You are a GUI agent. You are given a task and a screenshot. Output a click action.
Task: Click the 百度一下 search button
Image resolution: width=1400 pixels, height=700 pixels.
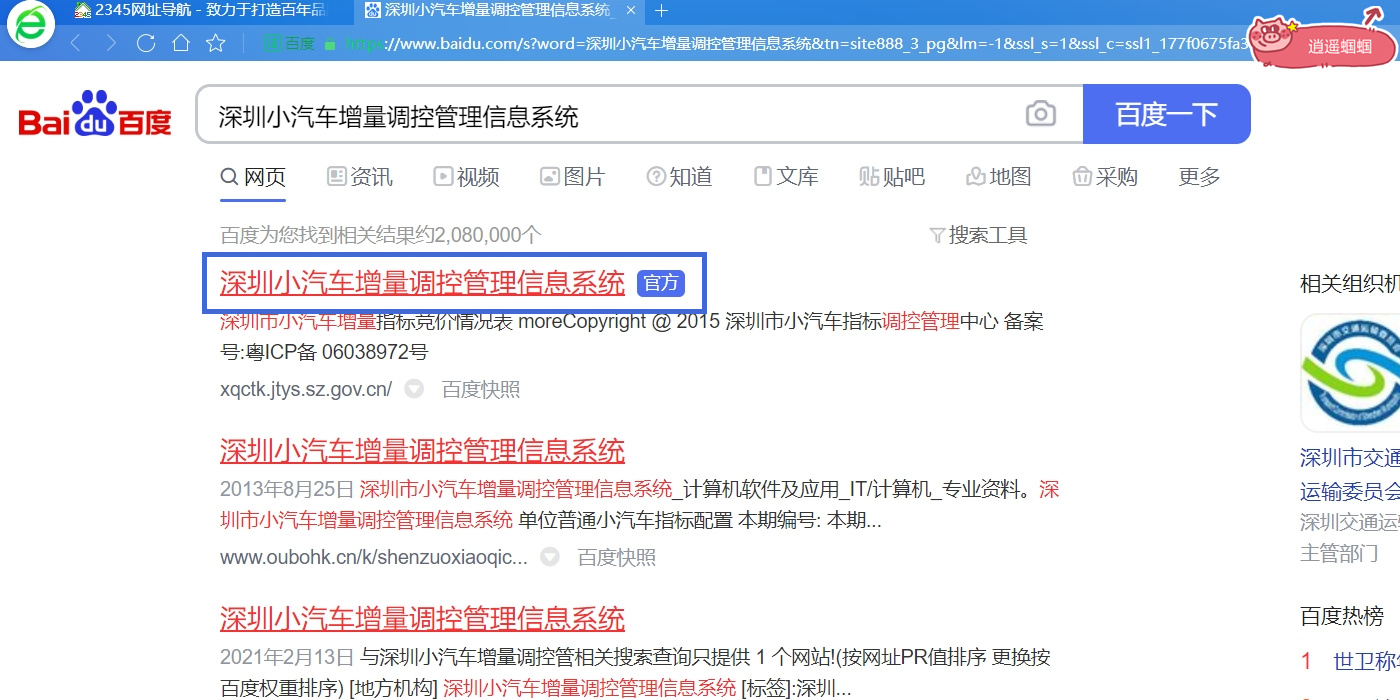click(x=1167, y=114)
